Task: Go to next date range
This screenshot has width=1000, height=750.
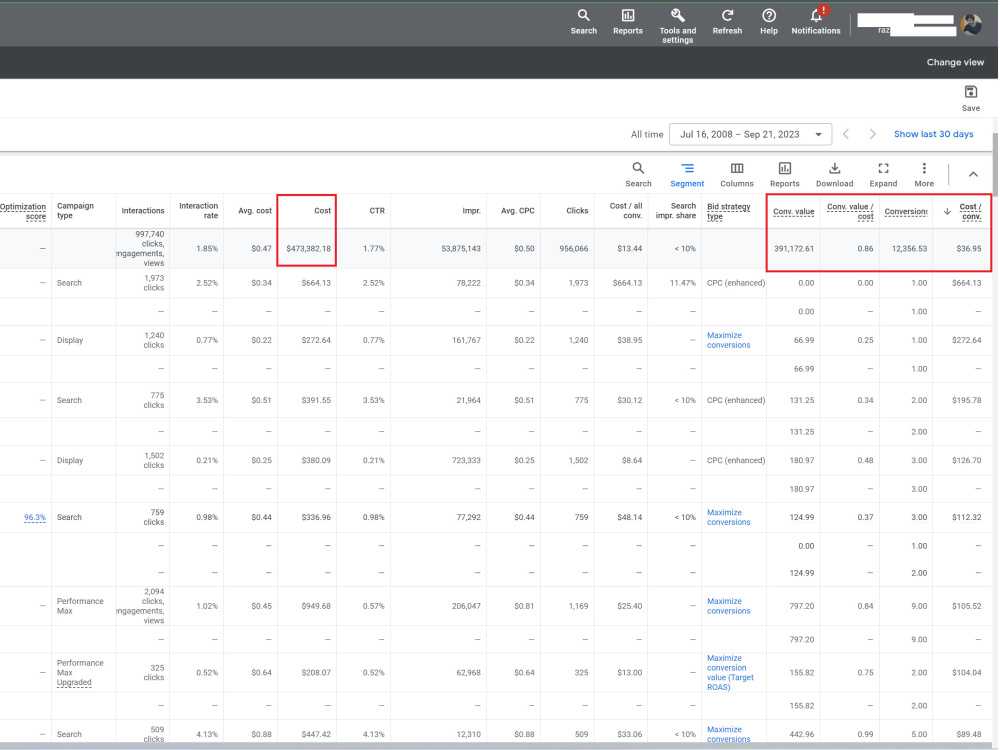Action: point(872,134)
